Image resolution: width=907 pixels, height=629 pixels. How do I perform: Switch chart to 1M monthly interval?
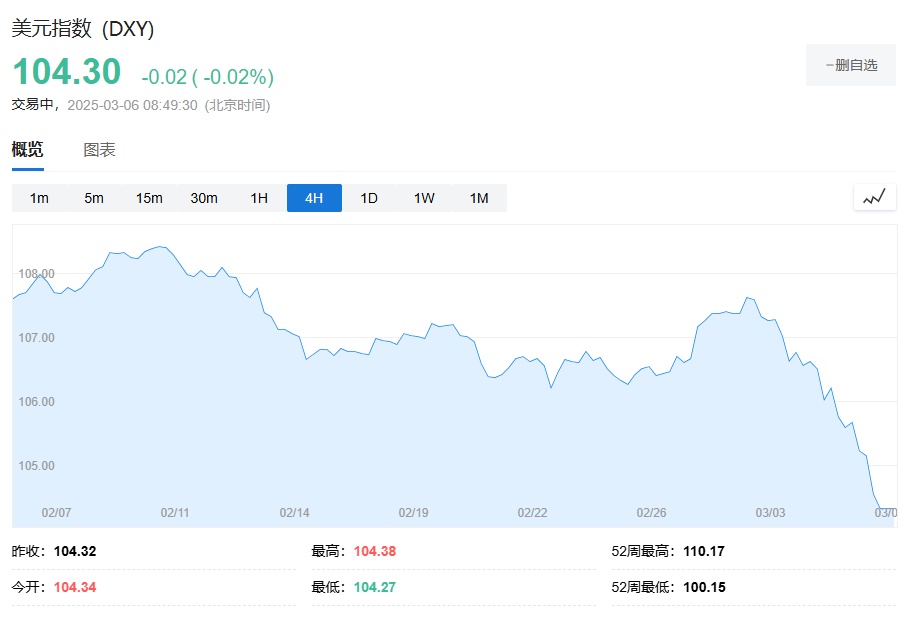479,198
